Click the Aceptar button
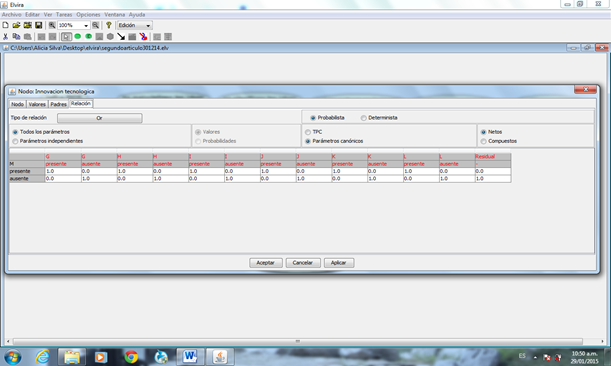 pos(266,263)
